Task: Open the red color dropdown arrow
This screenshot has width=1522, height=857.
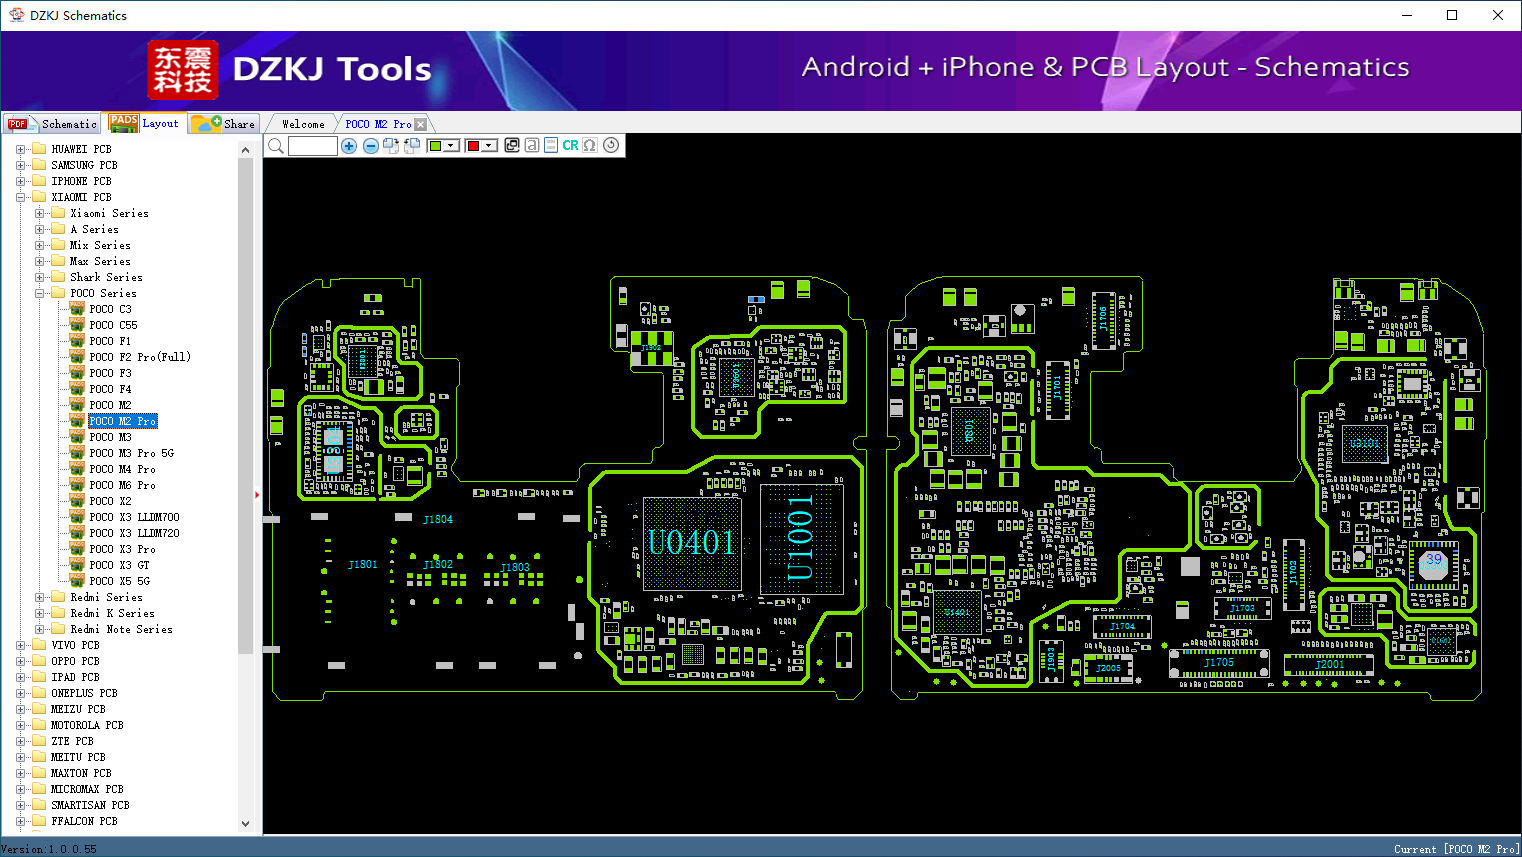Action: pyautogui.click(x=489, y=146)
